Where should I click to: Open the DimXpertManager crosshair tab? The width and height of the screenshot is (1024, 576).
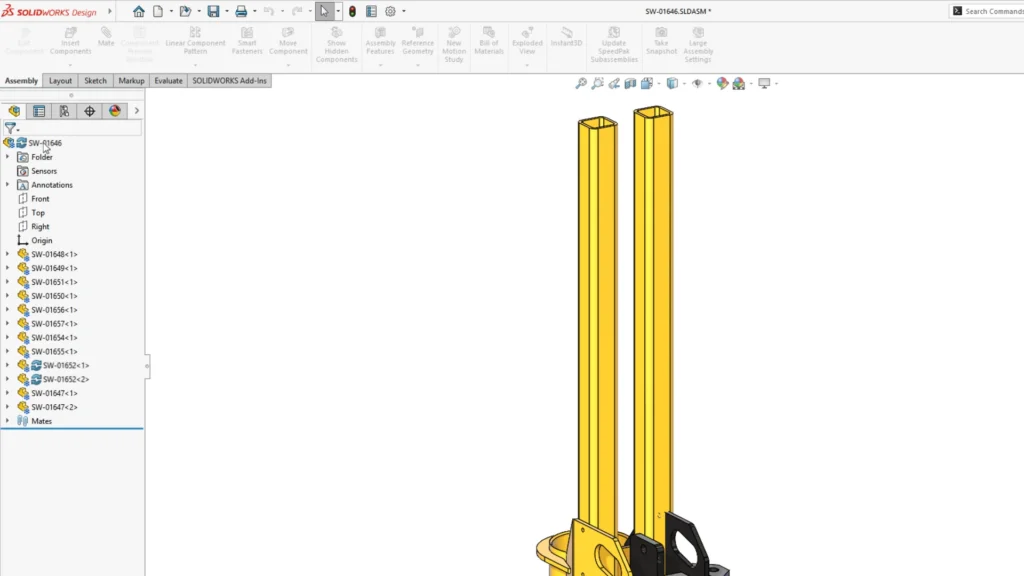[89, 111]
